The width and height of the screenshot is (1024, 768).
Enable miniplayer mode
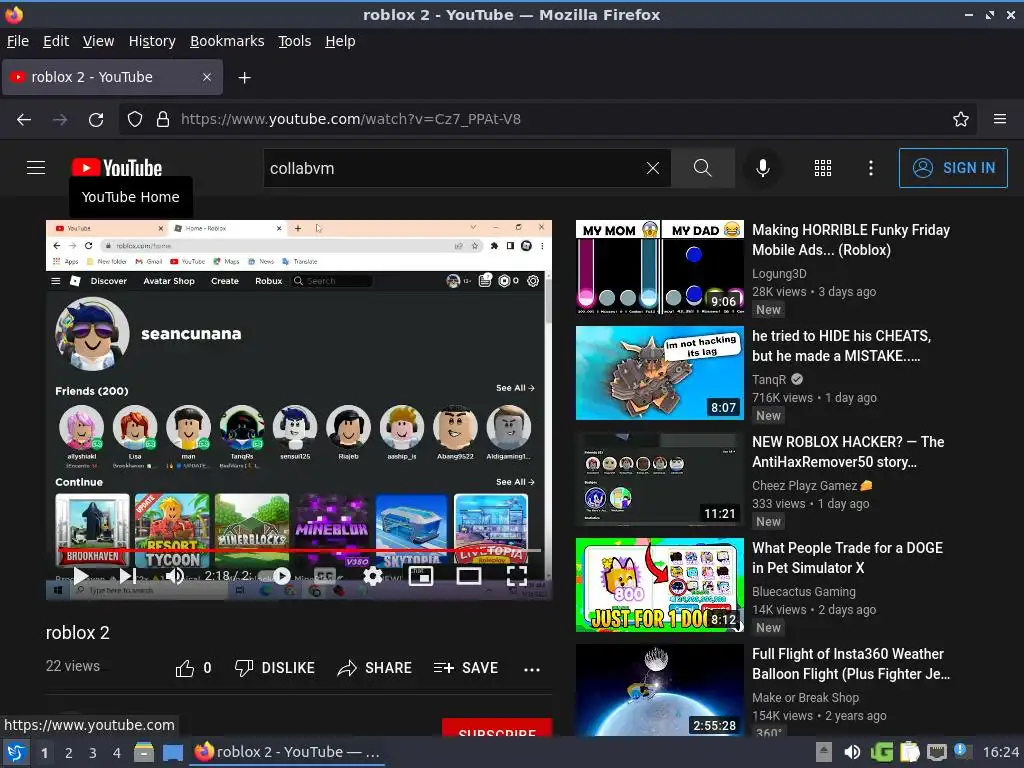[421, 575]
